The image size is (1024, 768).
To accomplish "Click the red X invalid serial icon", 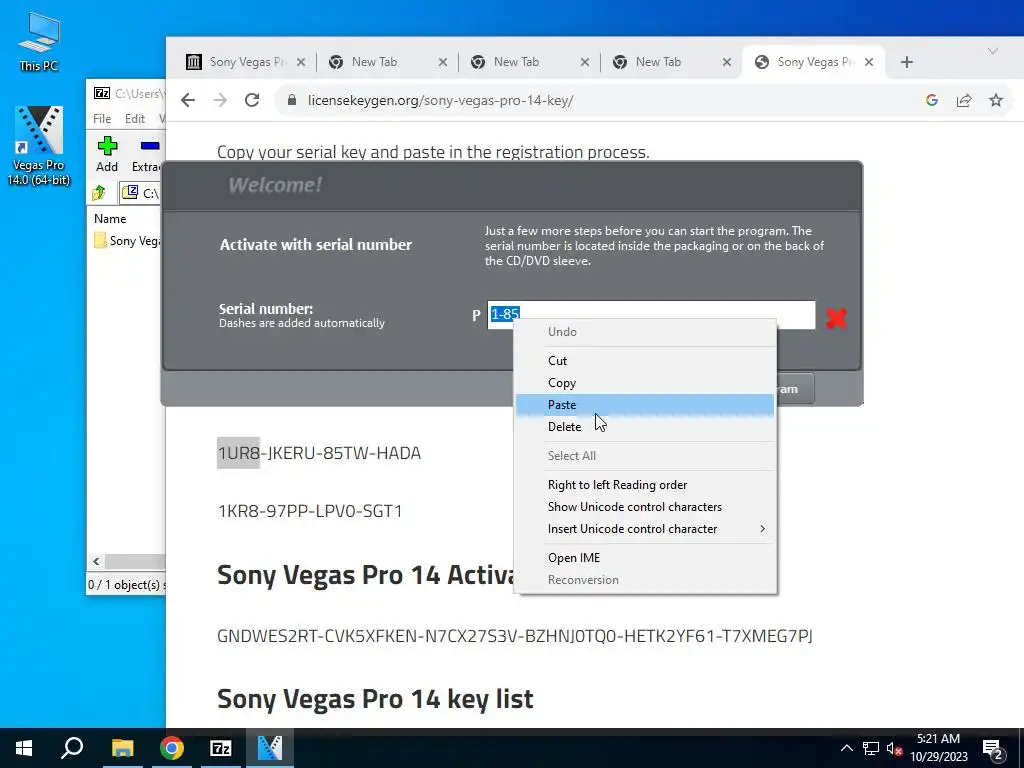I will (836, 318).
